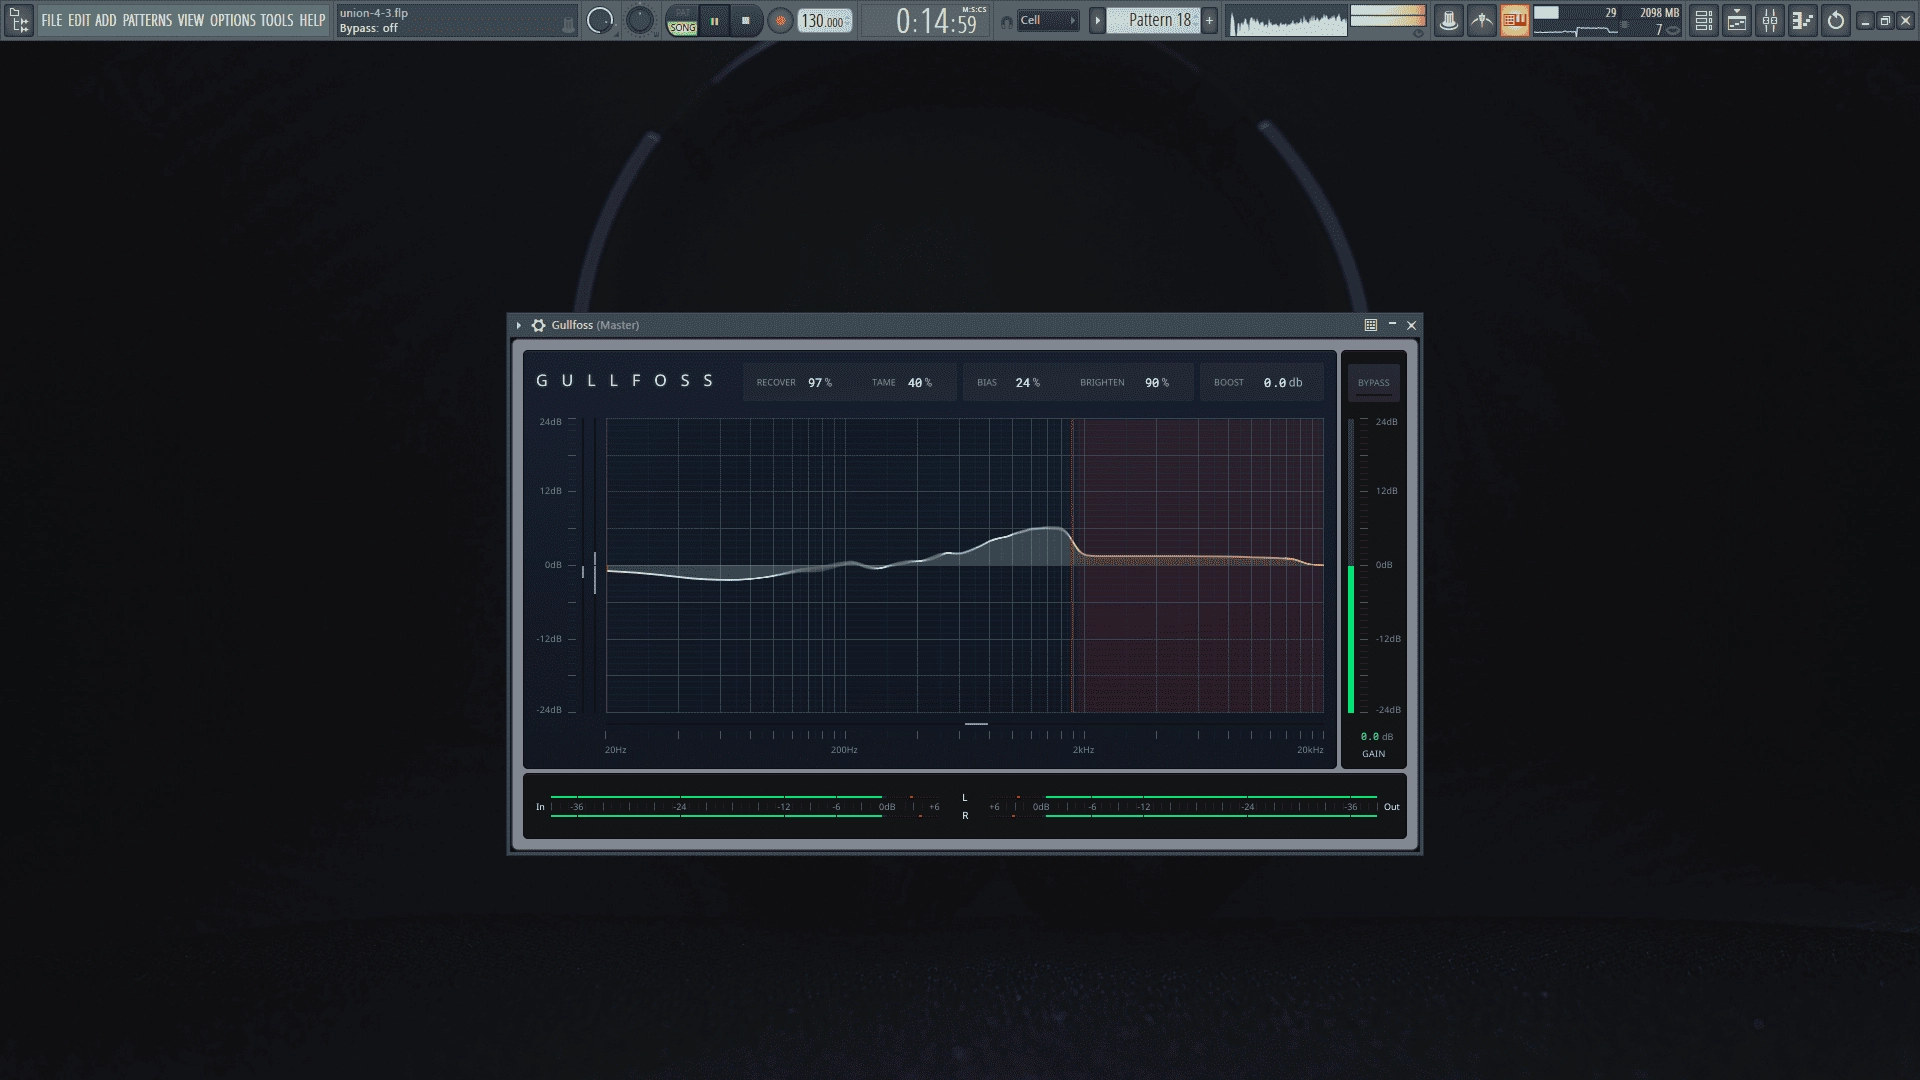Expand Gullfoss plugin options arrow
The image size is (1920, 1080).
[518, 325]
